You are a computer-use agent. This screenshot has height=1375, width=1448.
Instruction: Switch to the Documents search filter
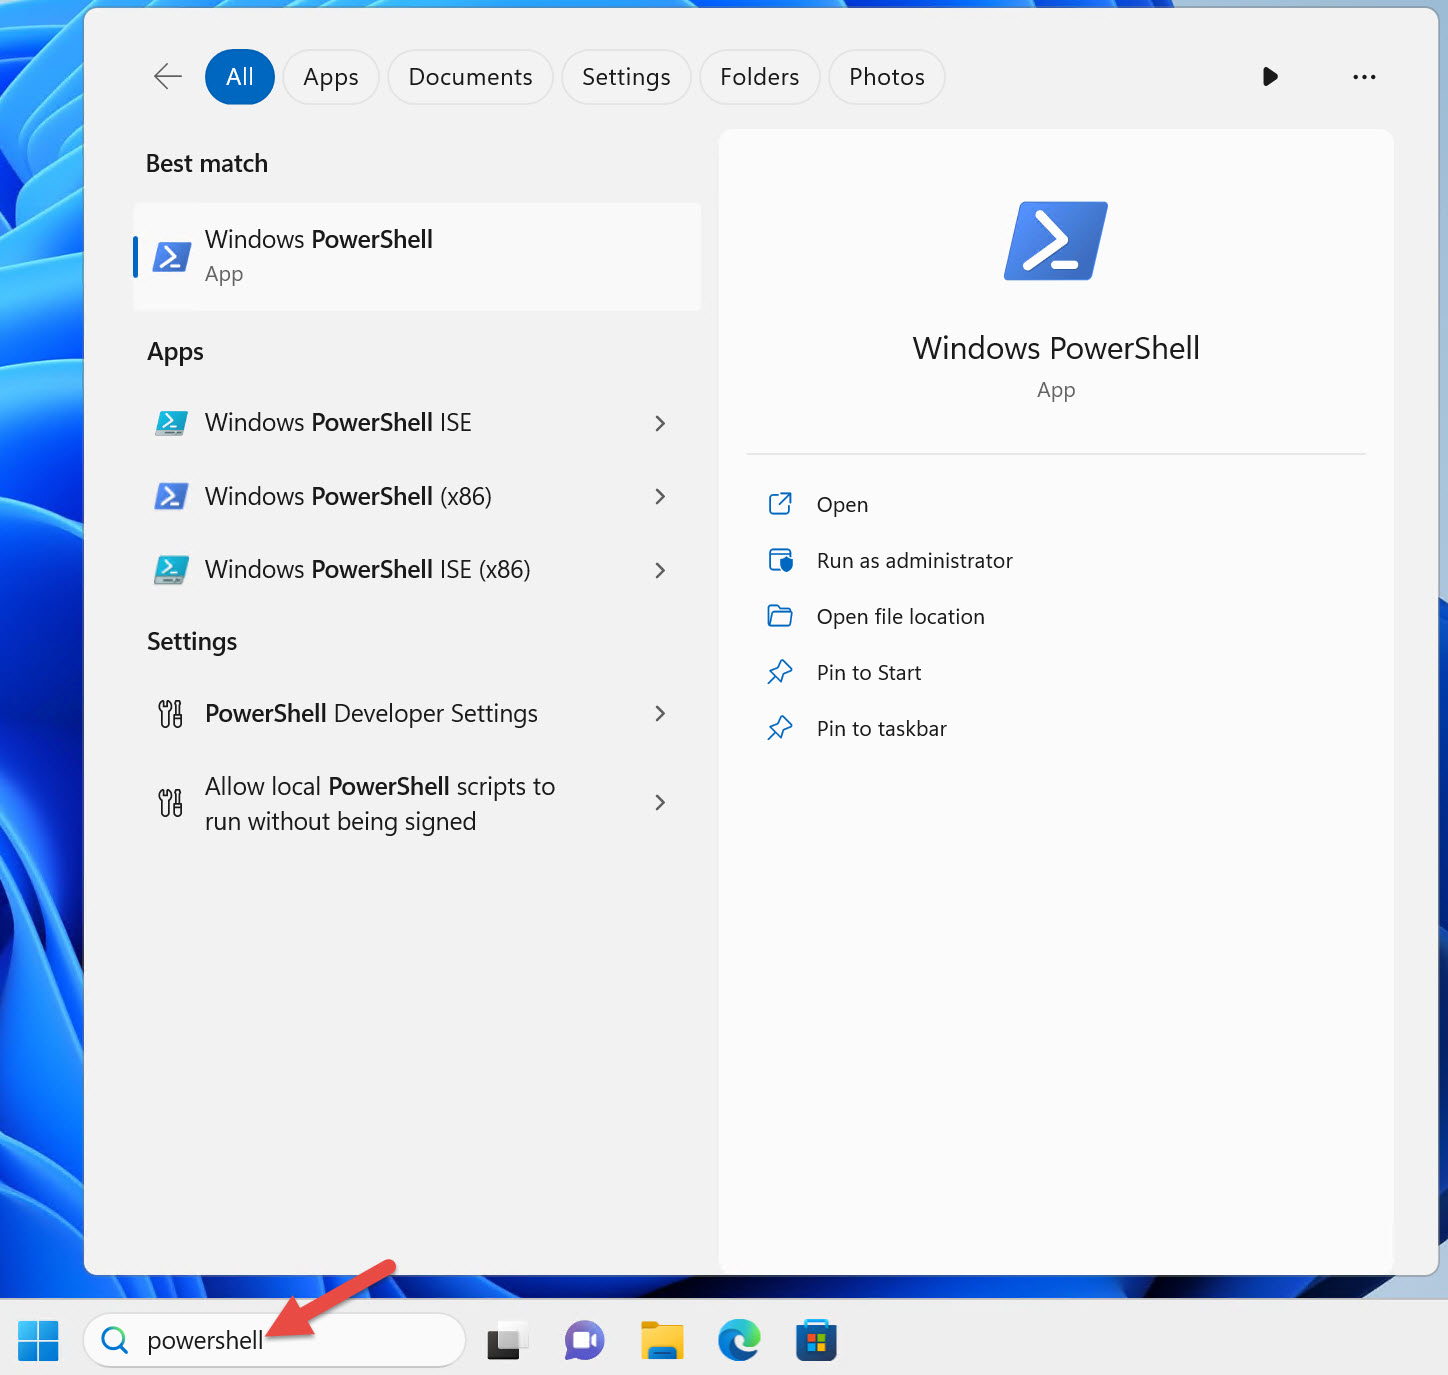(x=470, y=76)
